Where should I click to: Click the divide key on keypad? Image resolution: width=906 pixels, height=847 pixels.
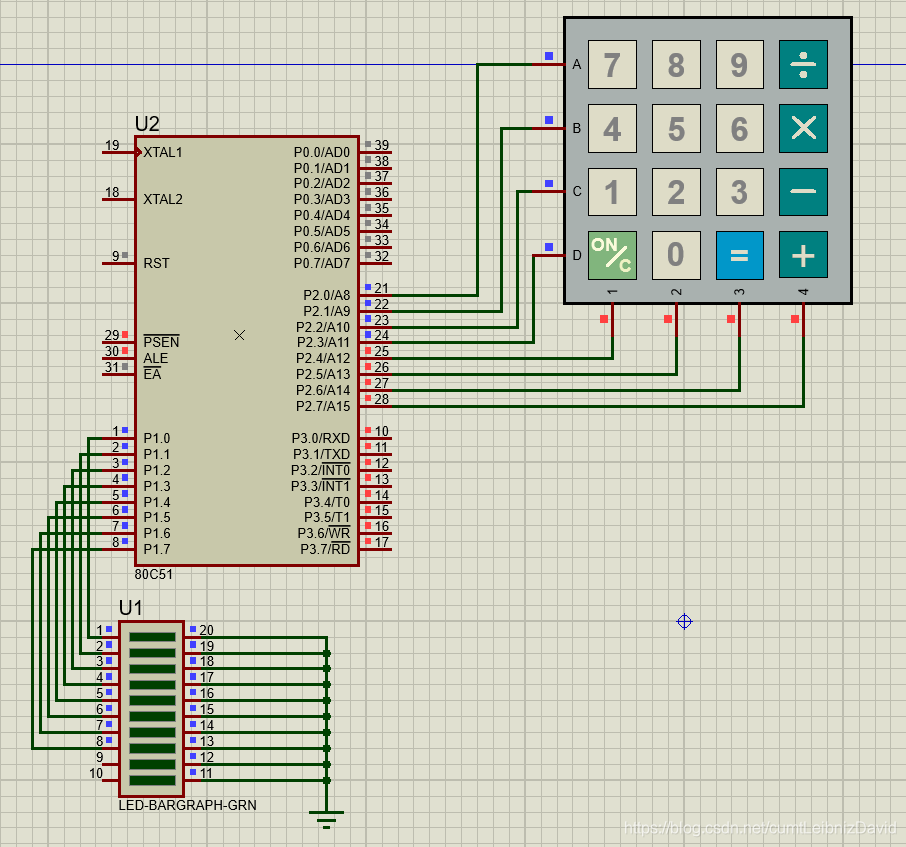pyautogui.click(x=803, y=65)
